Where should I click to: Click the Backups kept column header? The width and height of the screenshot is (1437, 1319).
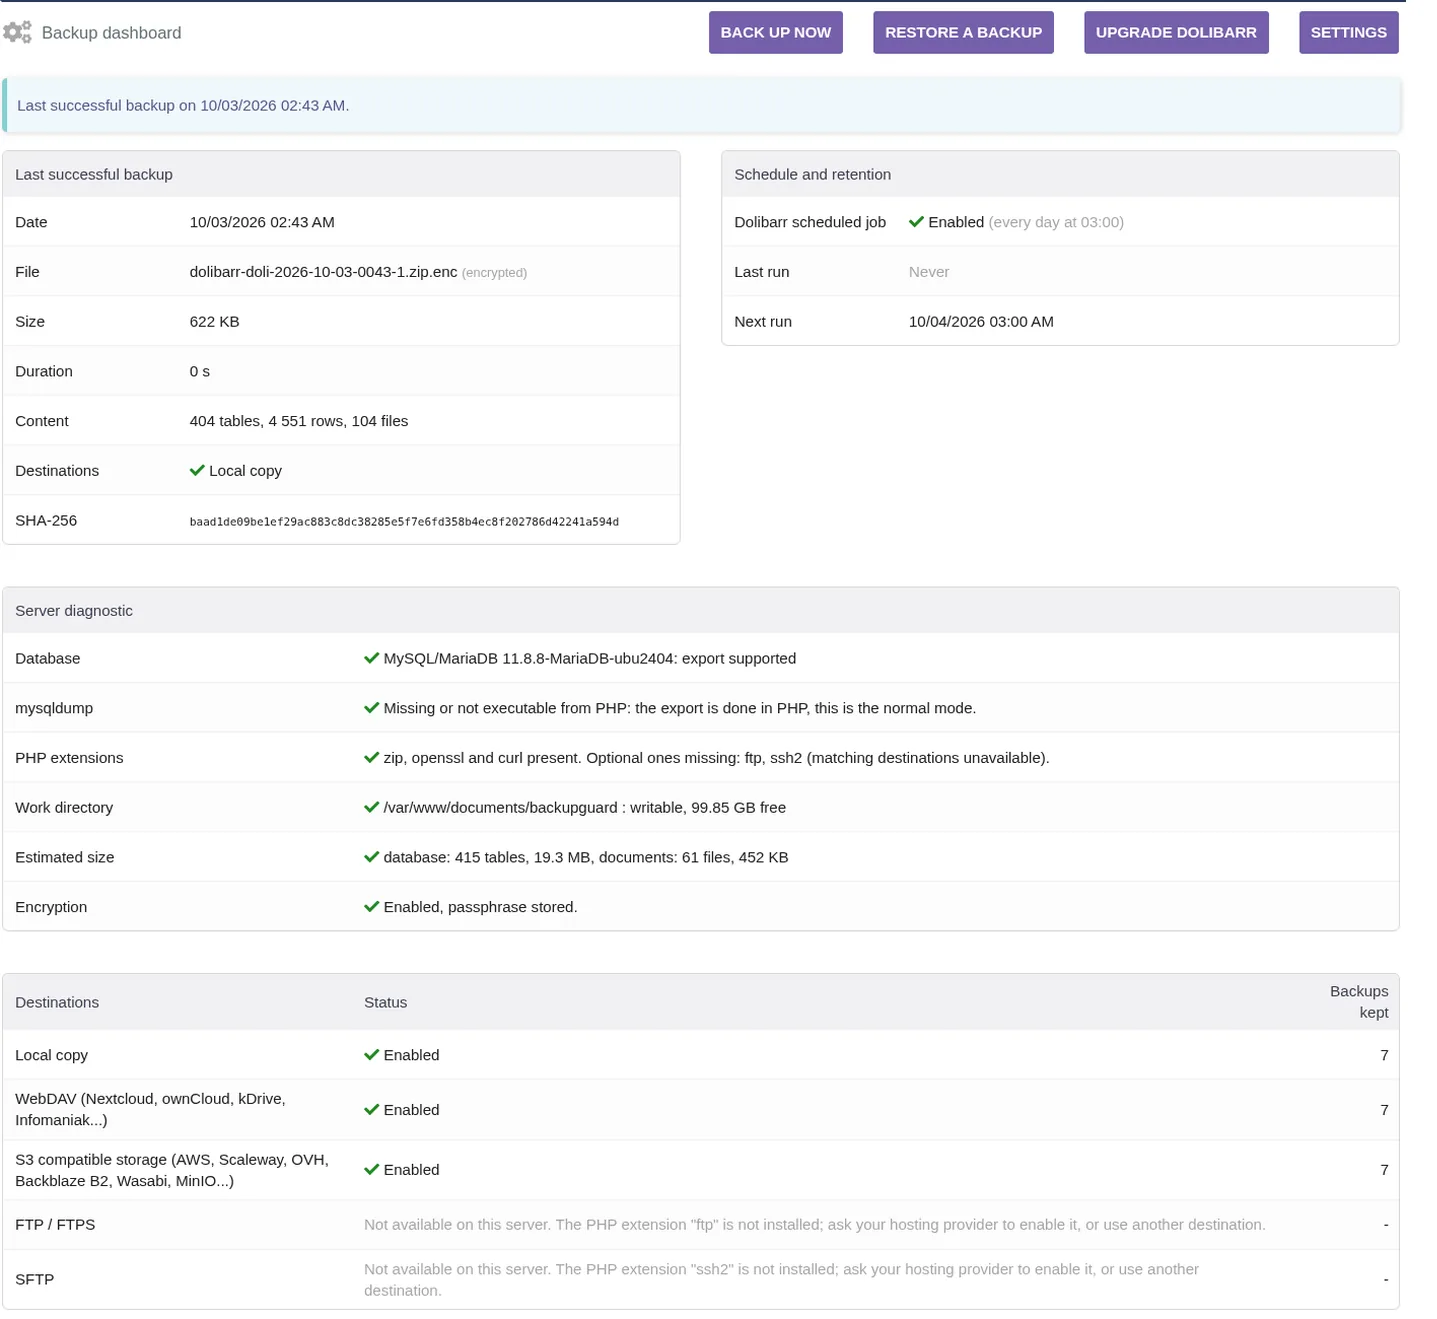click(1359, 1002)
